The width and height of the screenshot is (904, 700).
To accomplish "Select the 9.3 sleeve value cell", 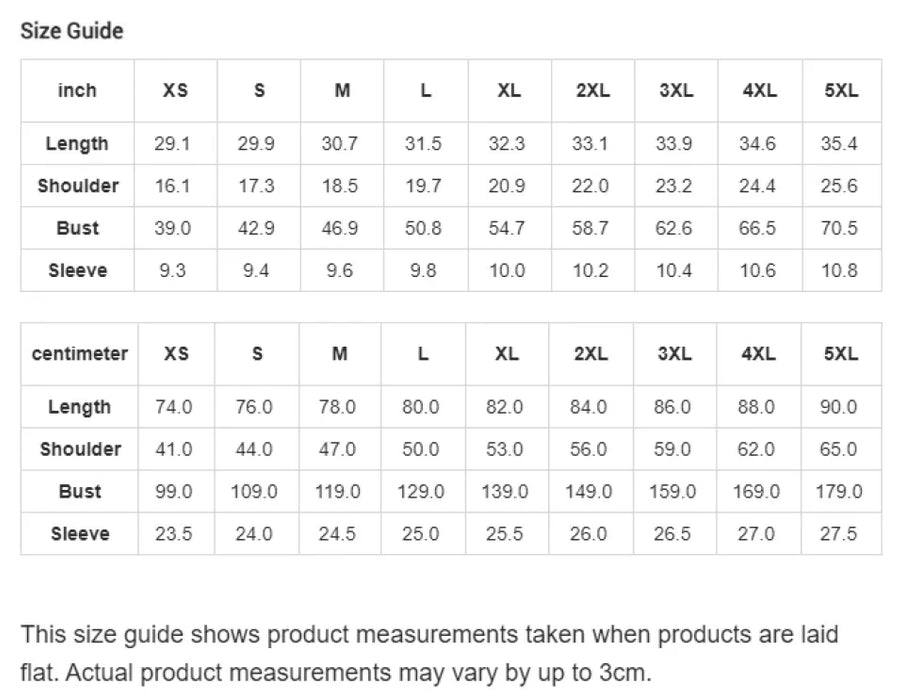I will point(173,270).
